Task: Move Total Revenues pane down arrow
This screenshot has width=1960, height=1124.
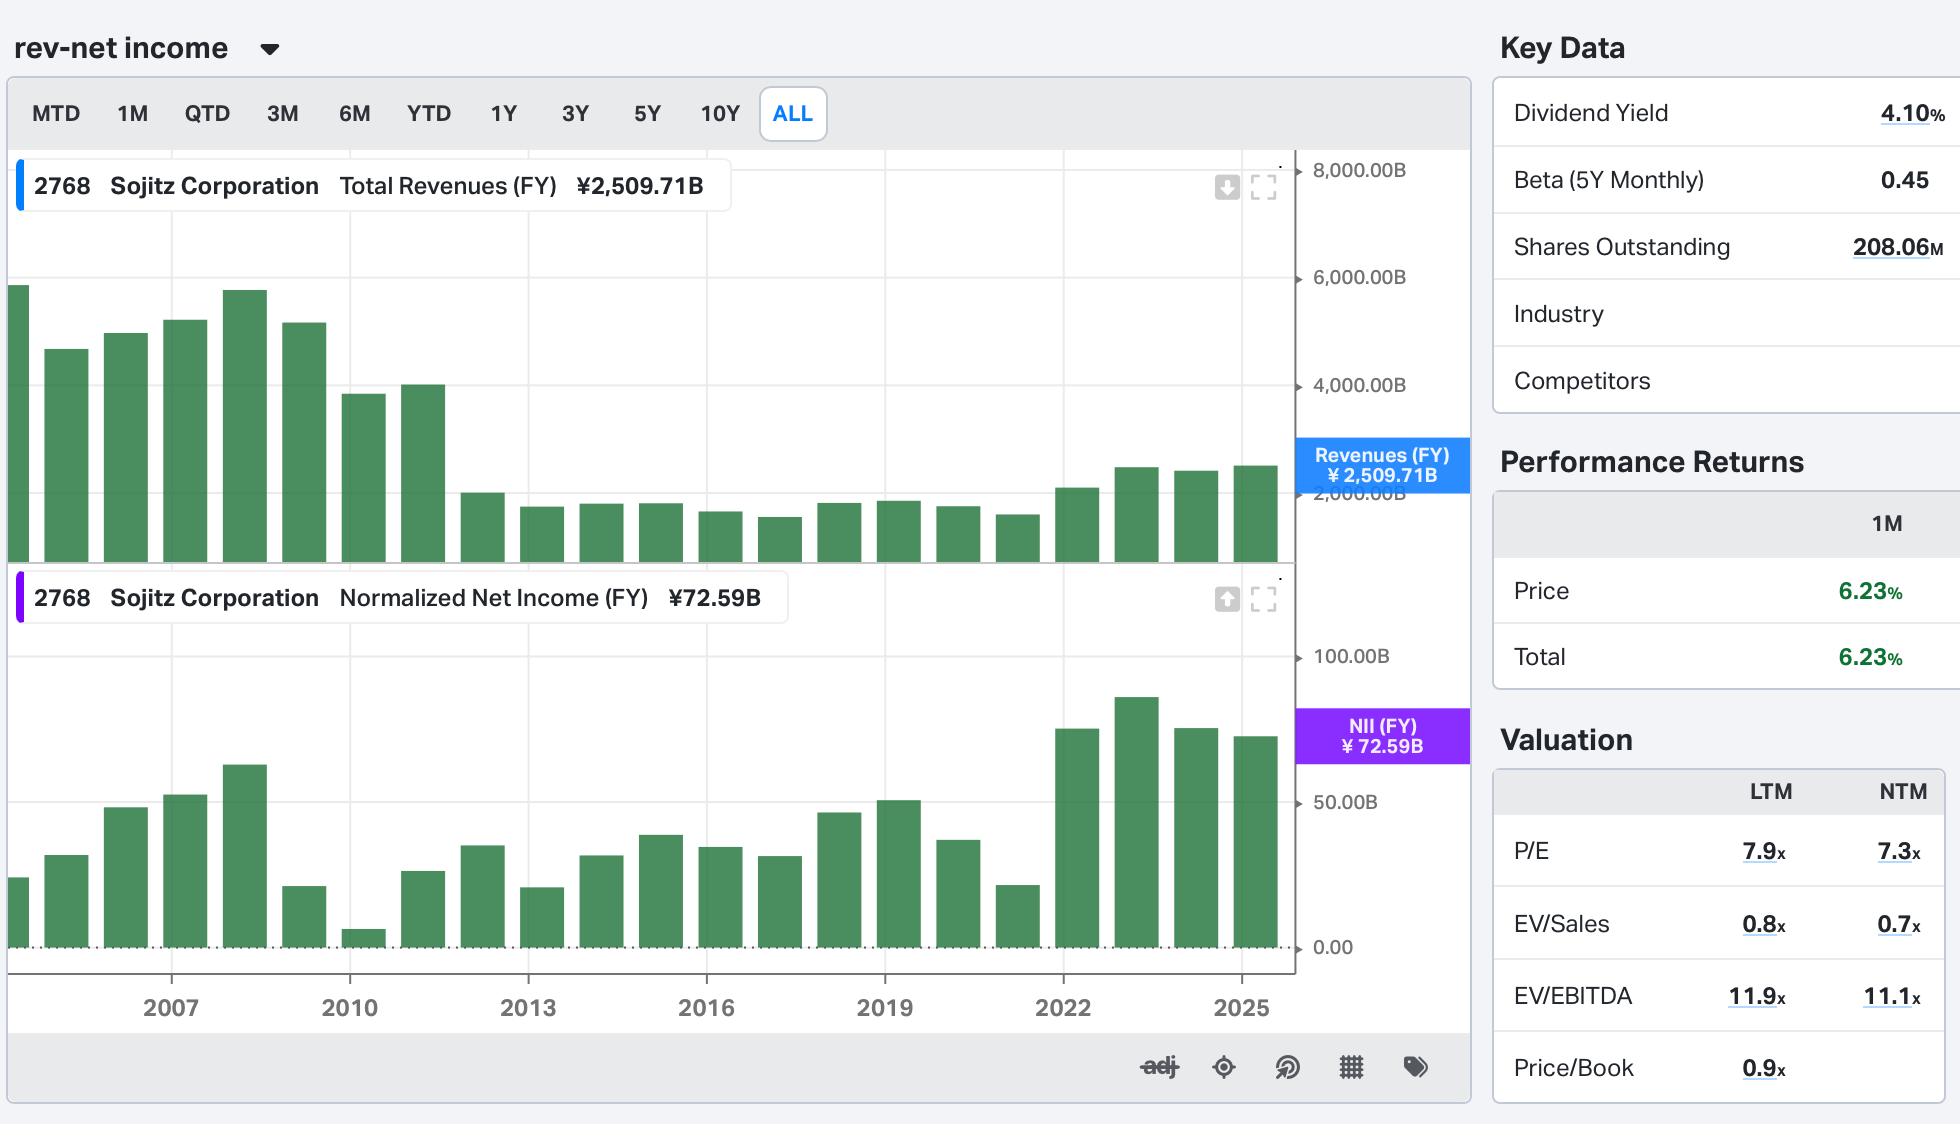Action: pyautogui.click(x=1227, y=187)
